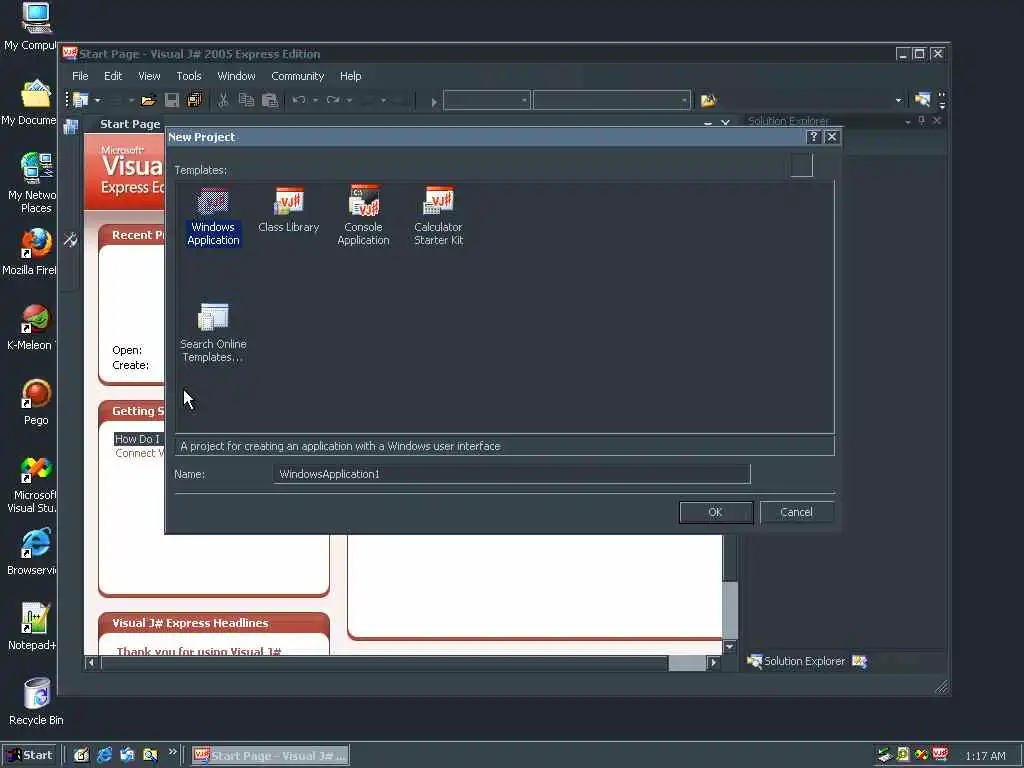Click the OK button
This screenshot has width=1024, height=768.
coord(716,512)
